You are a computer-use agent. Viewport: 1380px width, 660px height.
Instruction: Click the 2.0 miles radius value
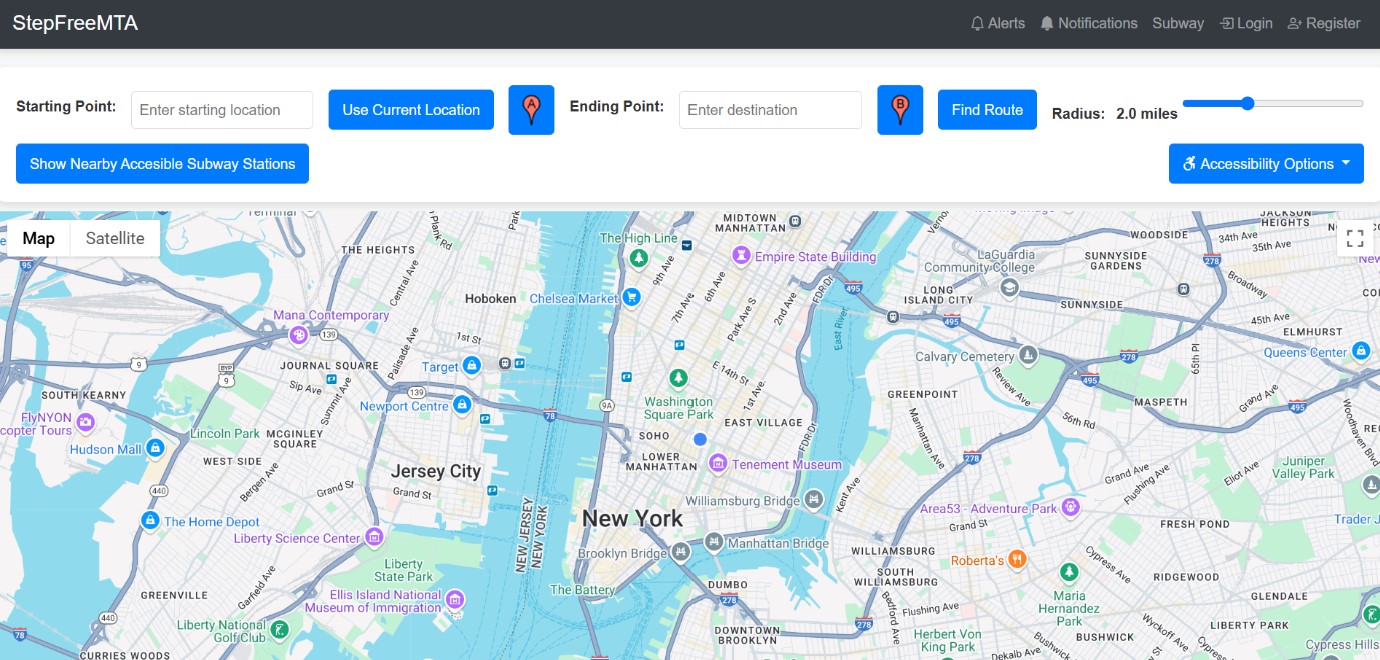(x=1147, y=114)
